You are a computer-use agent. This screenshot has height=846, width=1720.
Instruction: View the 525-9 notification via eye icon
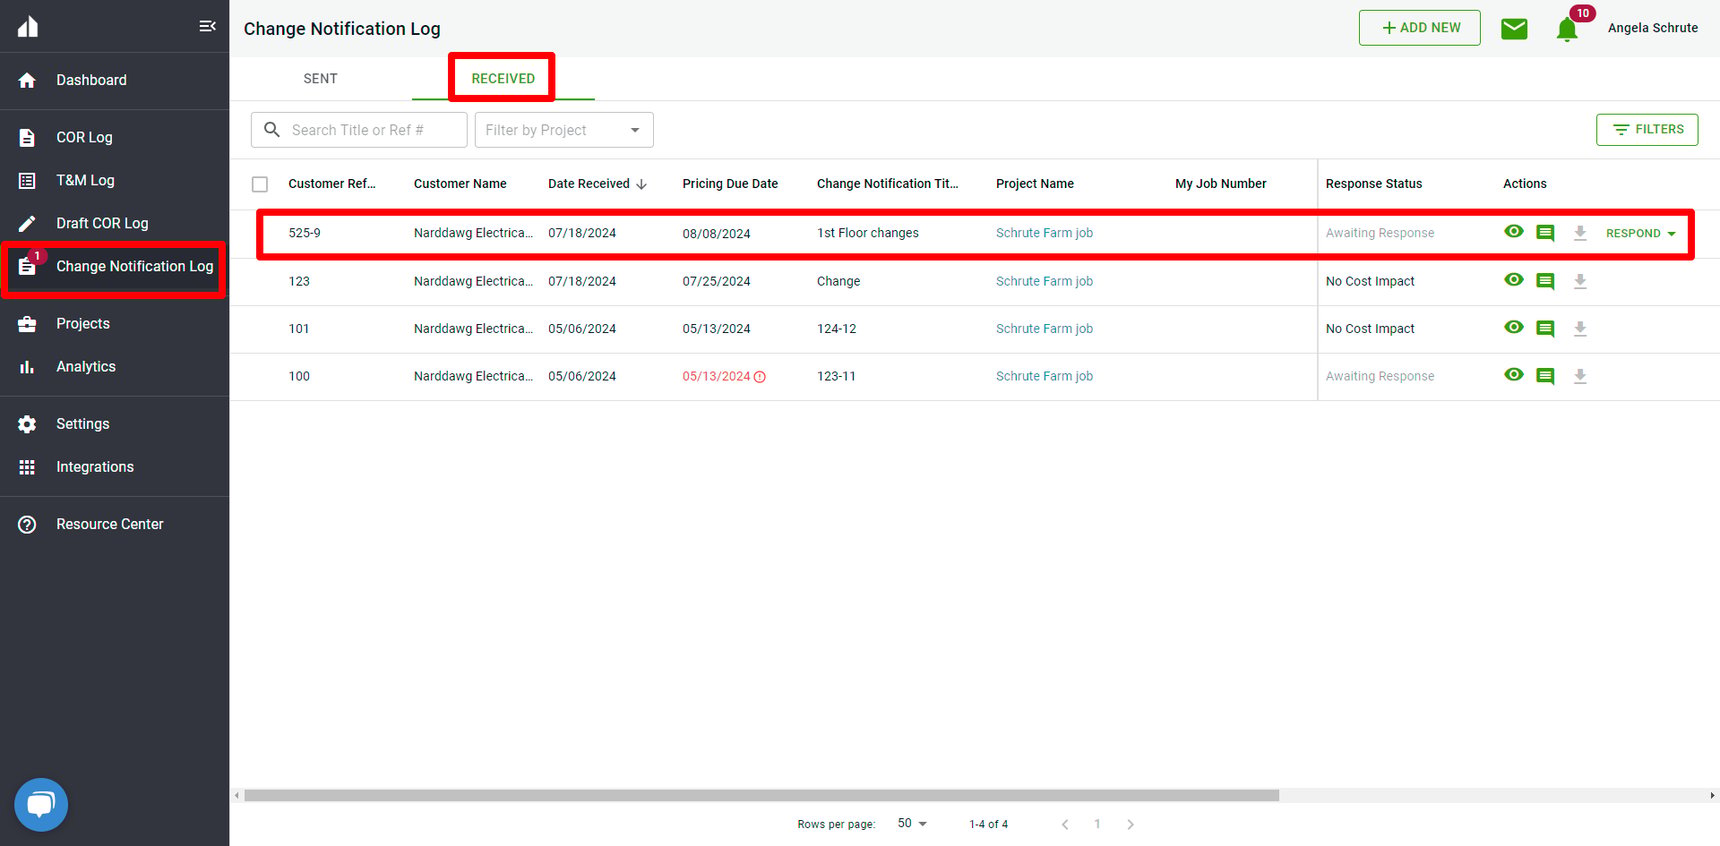click(1514, 232)
